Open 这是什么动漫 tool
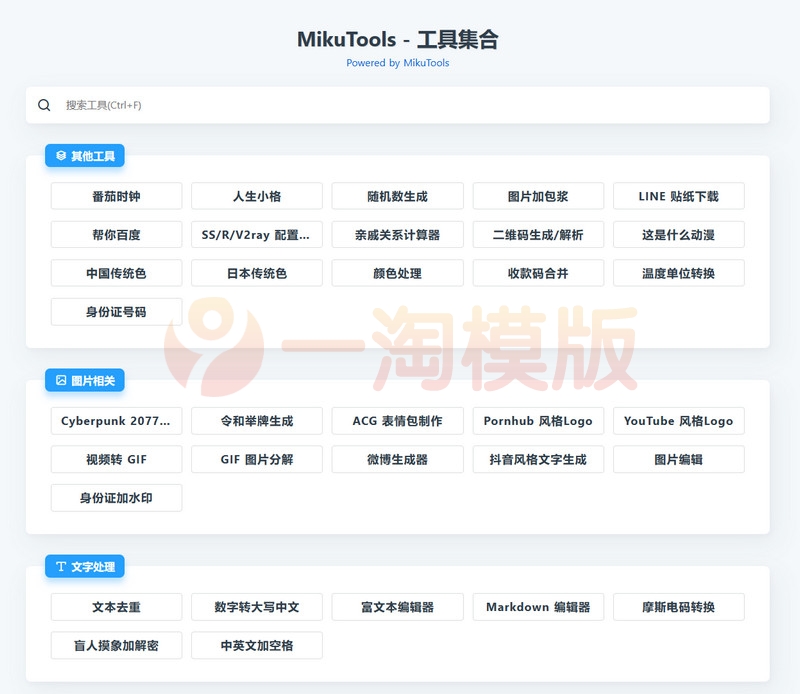 pyautogui.click(x=679, y=235)
